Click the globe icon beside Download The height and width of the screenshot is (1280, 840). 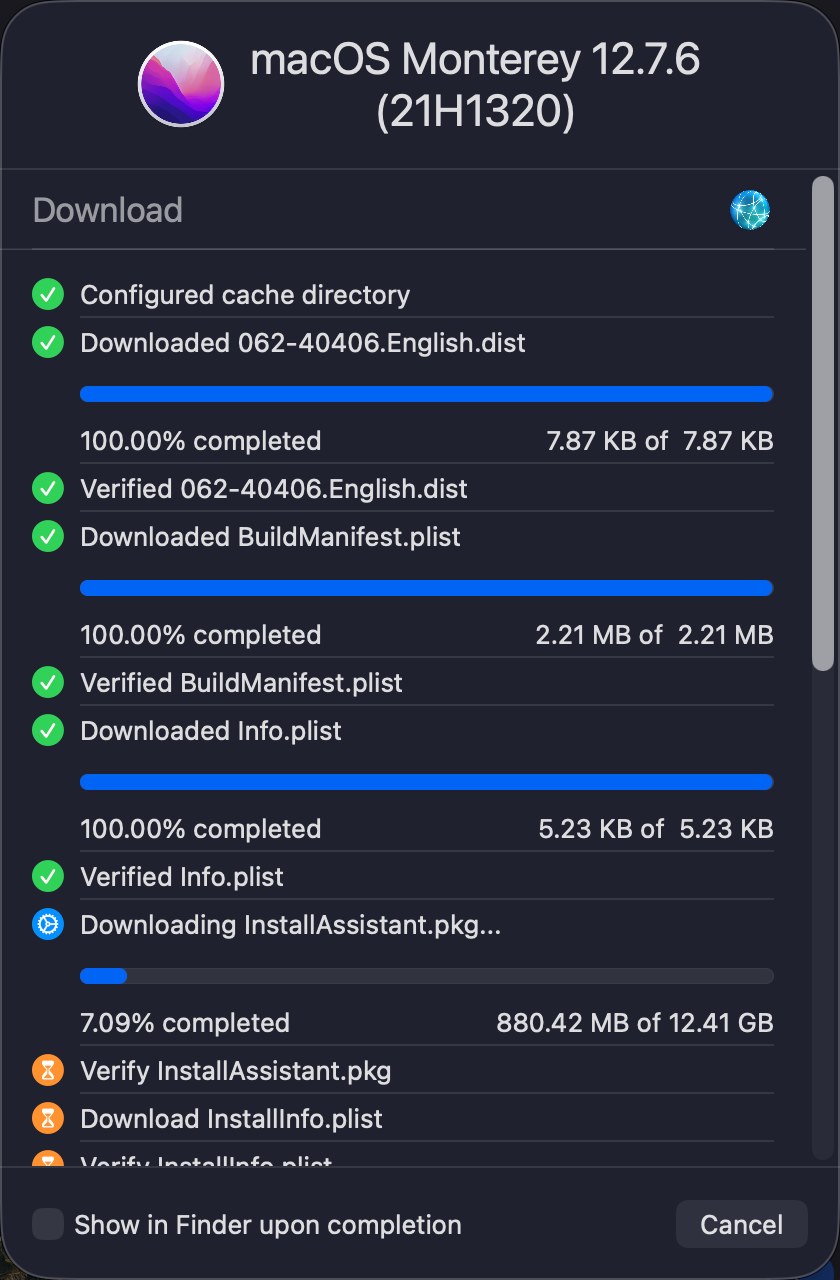tap(749, 210)
